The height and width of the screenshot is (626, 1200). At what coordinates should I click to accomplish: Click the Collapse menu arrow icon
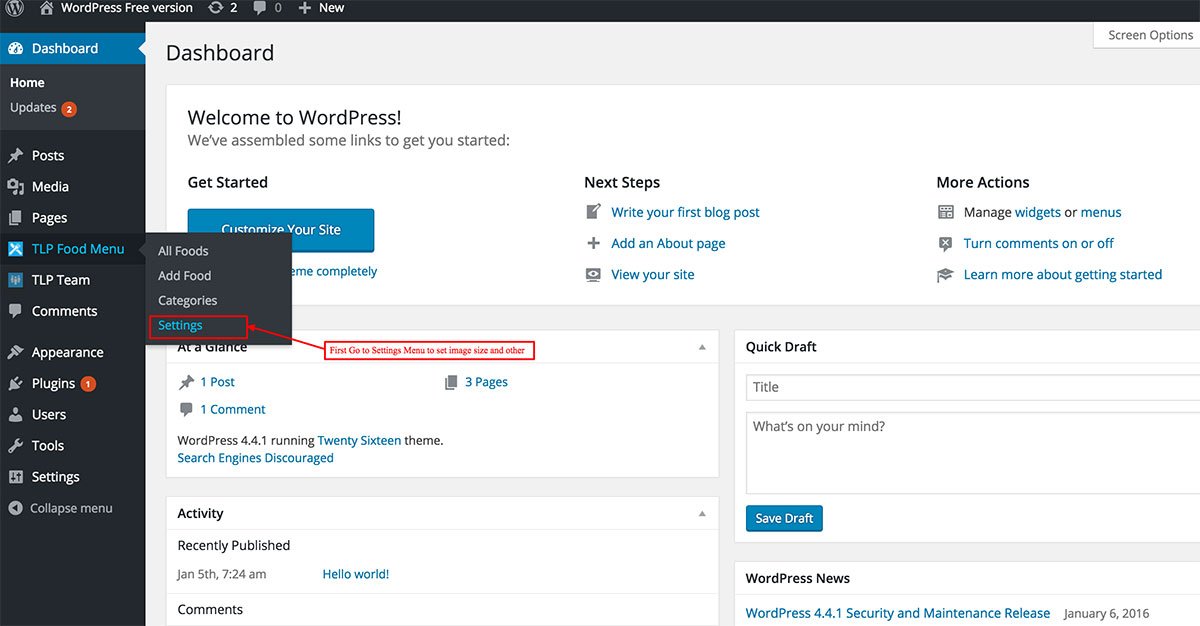[x=15, y=508]
